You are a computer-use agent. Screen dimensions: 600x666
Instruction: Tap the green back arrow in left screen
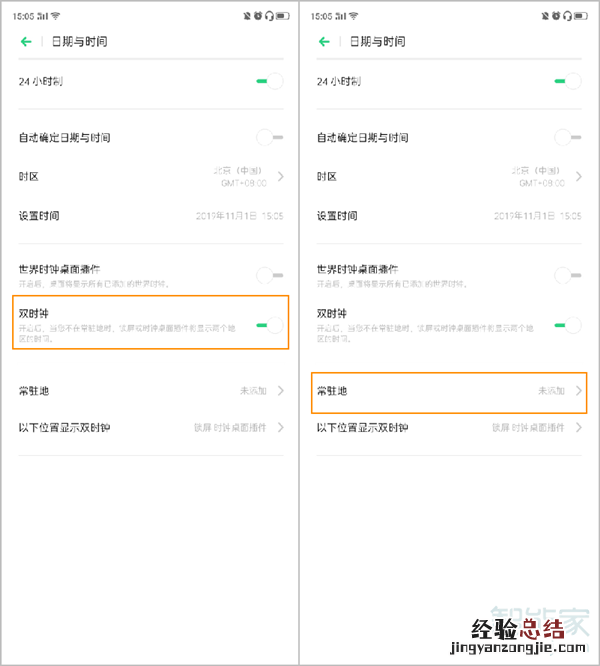(26, 42)
